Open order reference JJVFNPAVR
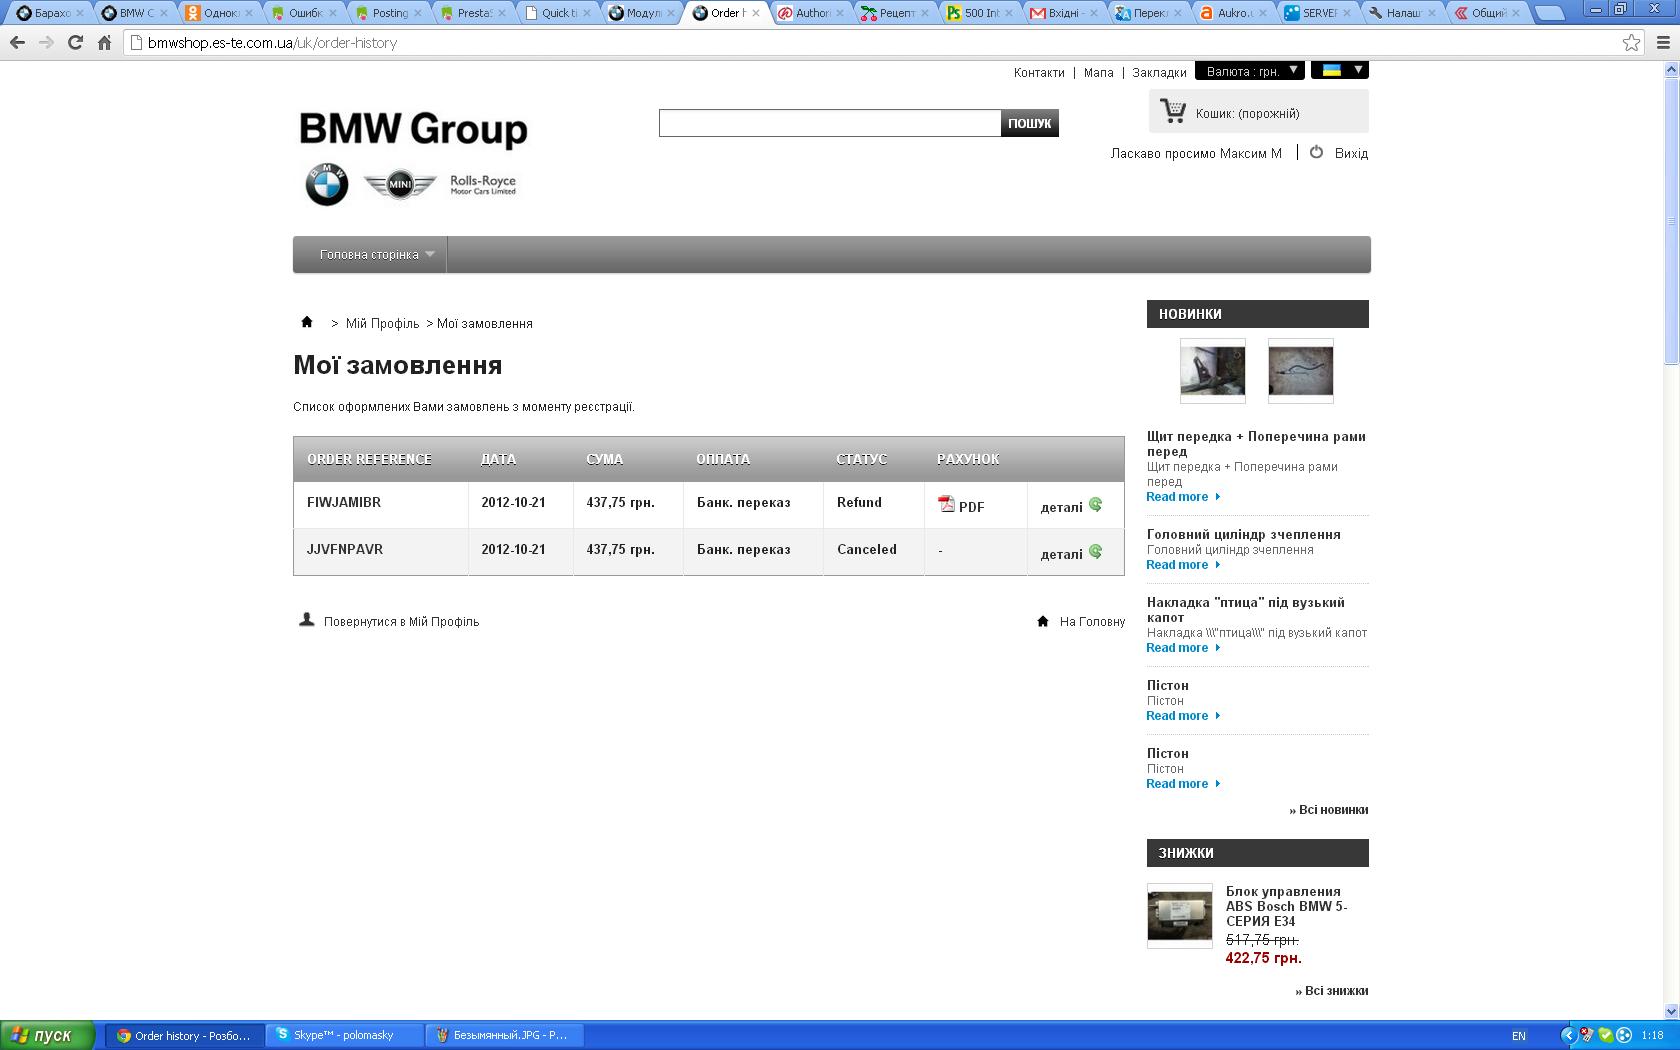 pos(345,549)
